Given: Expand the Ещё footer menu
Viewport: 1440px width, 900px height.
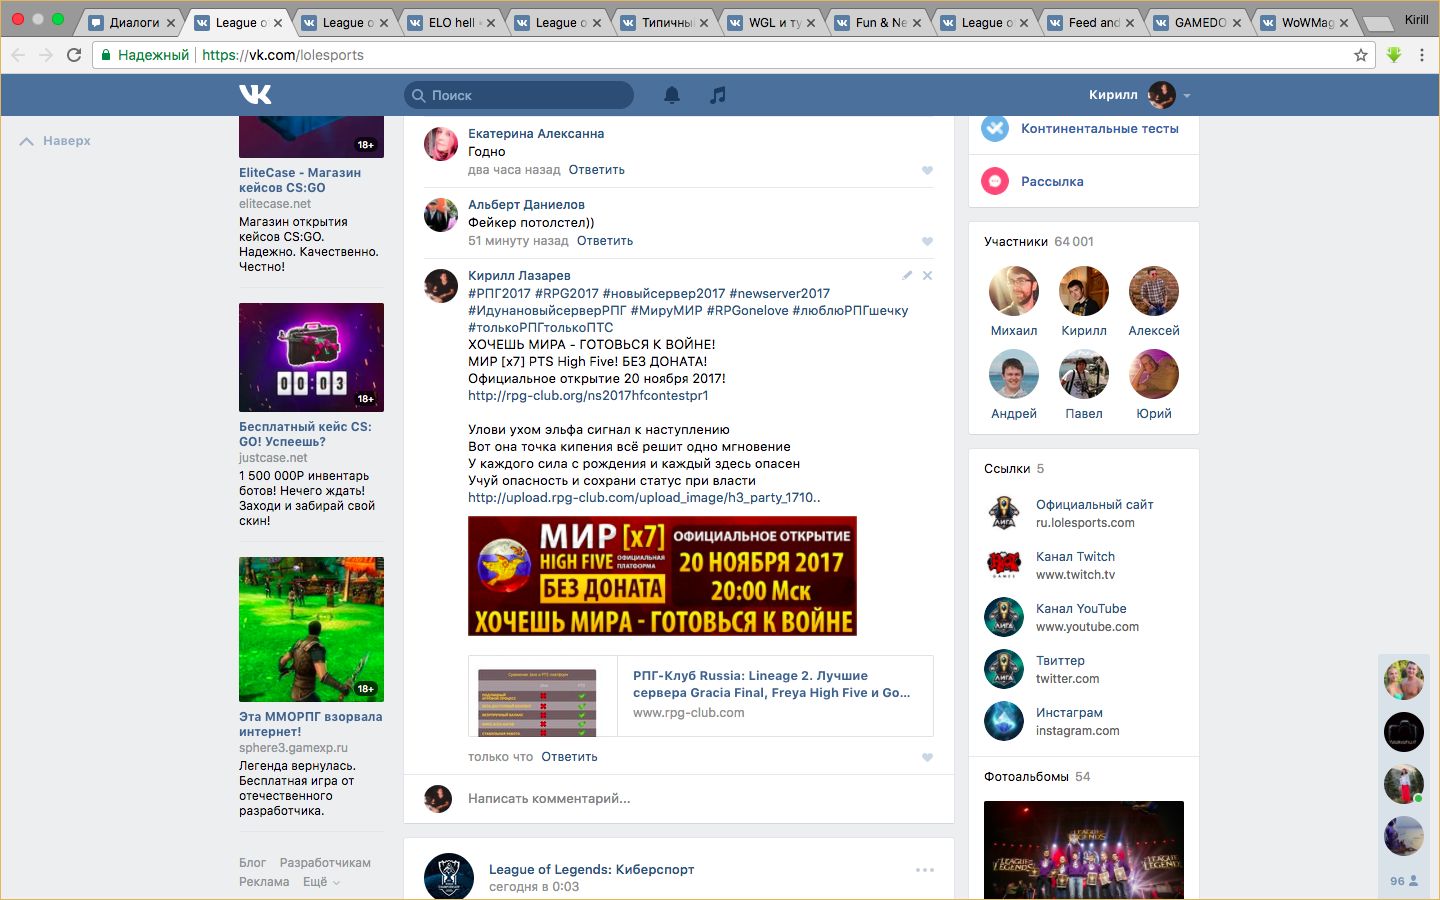Looking at the screenshot, I should (x=321, y=882).
